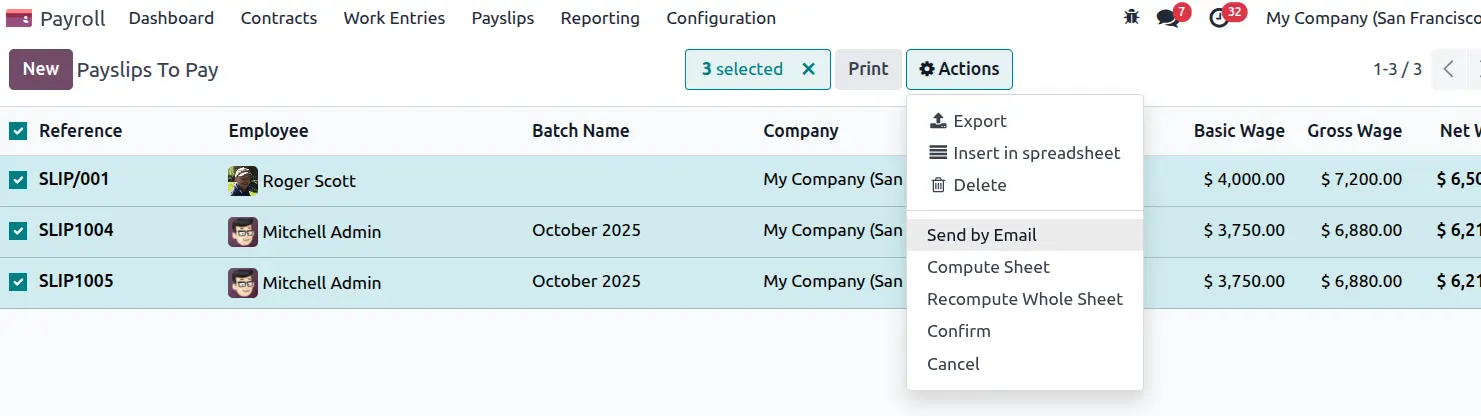The image size is (1481, 416).
Task: Choose Export from Actions menu
Action: coord(979,121)
